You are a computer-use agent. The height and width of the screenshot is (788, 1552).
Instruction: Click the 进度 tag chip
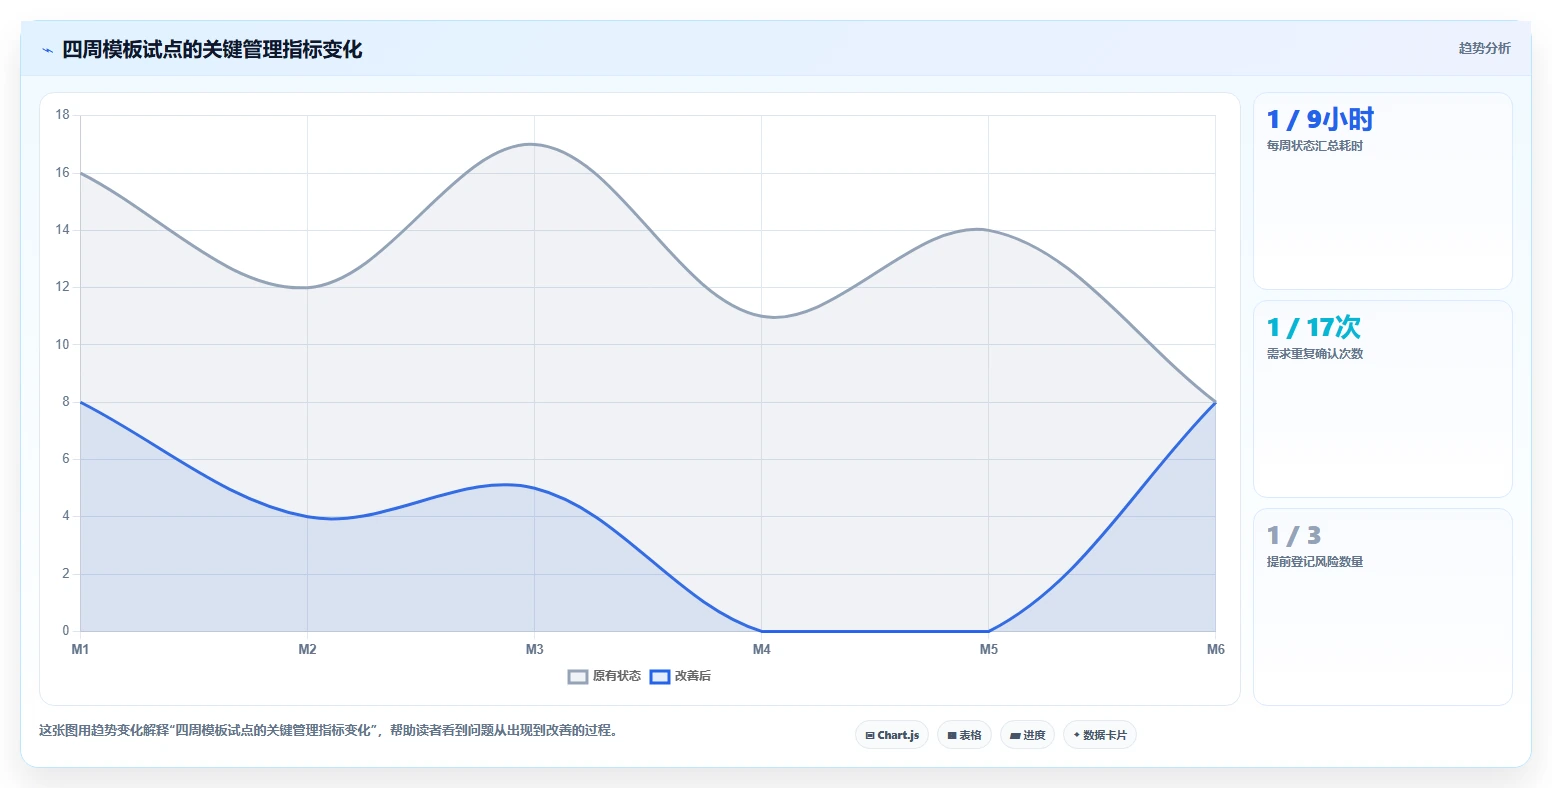point(1027,735)
